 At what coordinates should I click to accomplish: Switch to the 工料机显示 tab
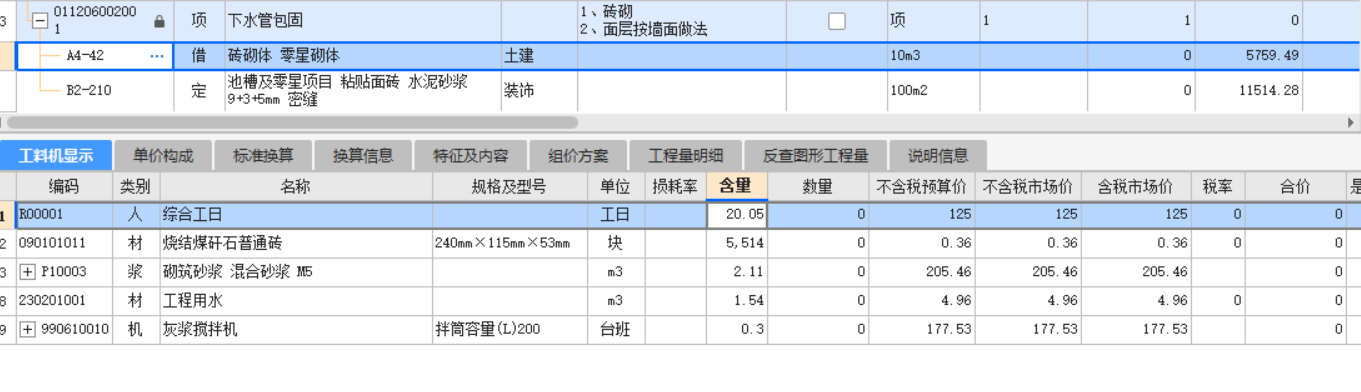coord(56,156)
